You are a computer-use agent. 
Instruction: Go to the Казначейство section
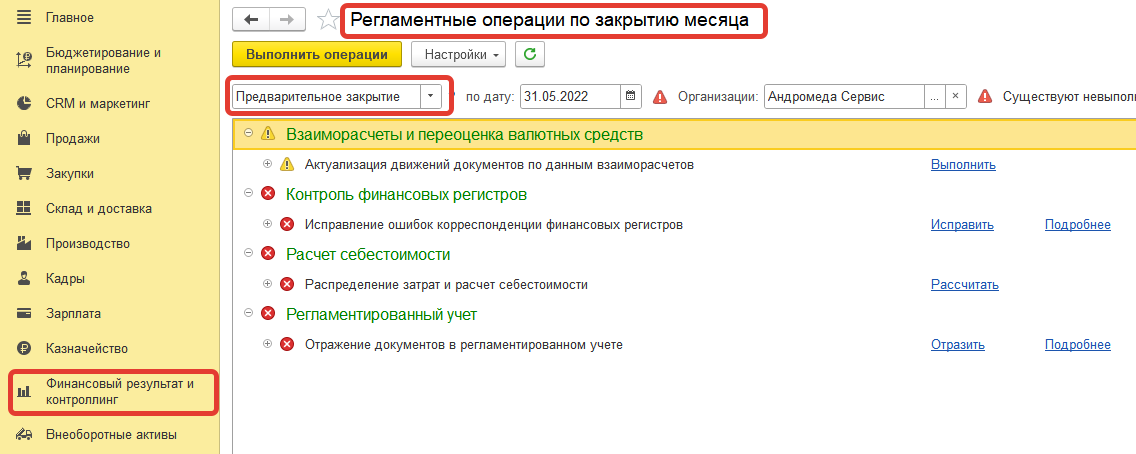87,348
